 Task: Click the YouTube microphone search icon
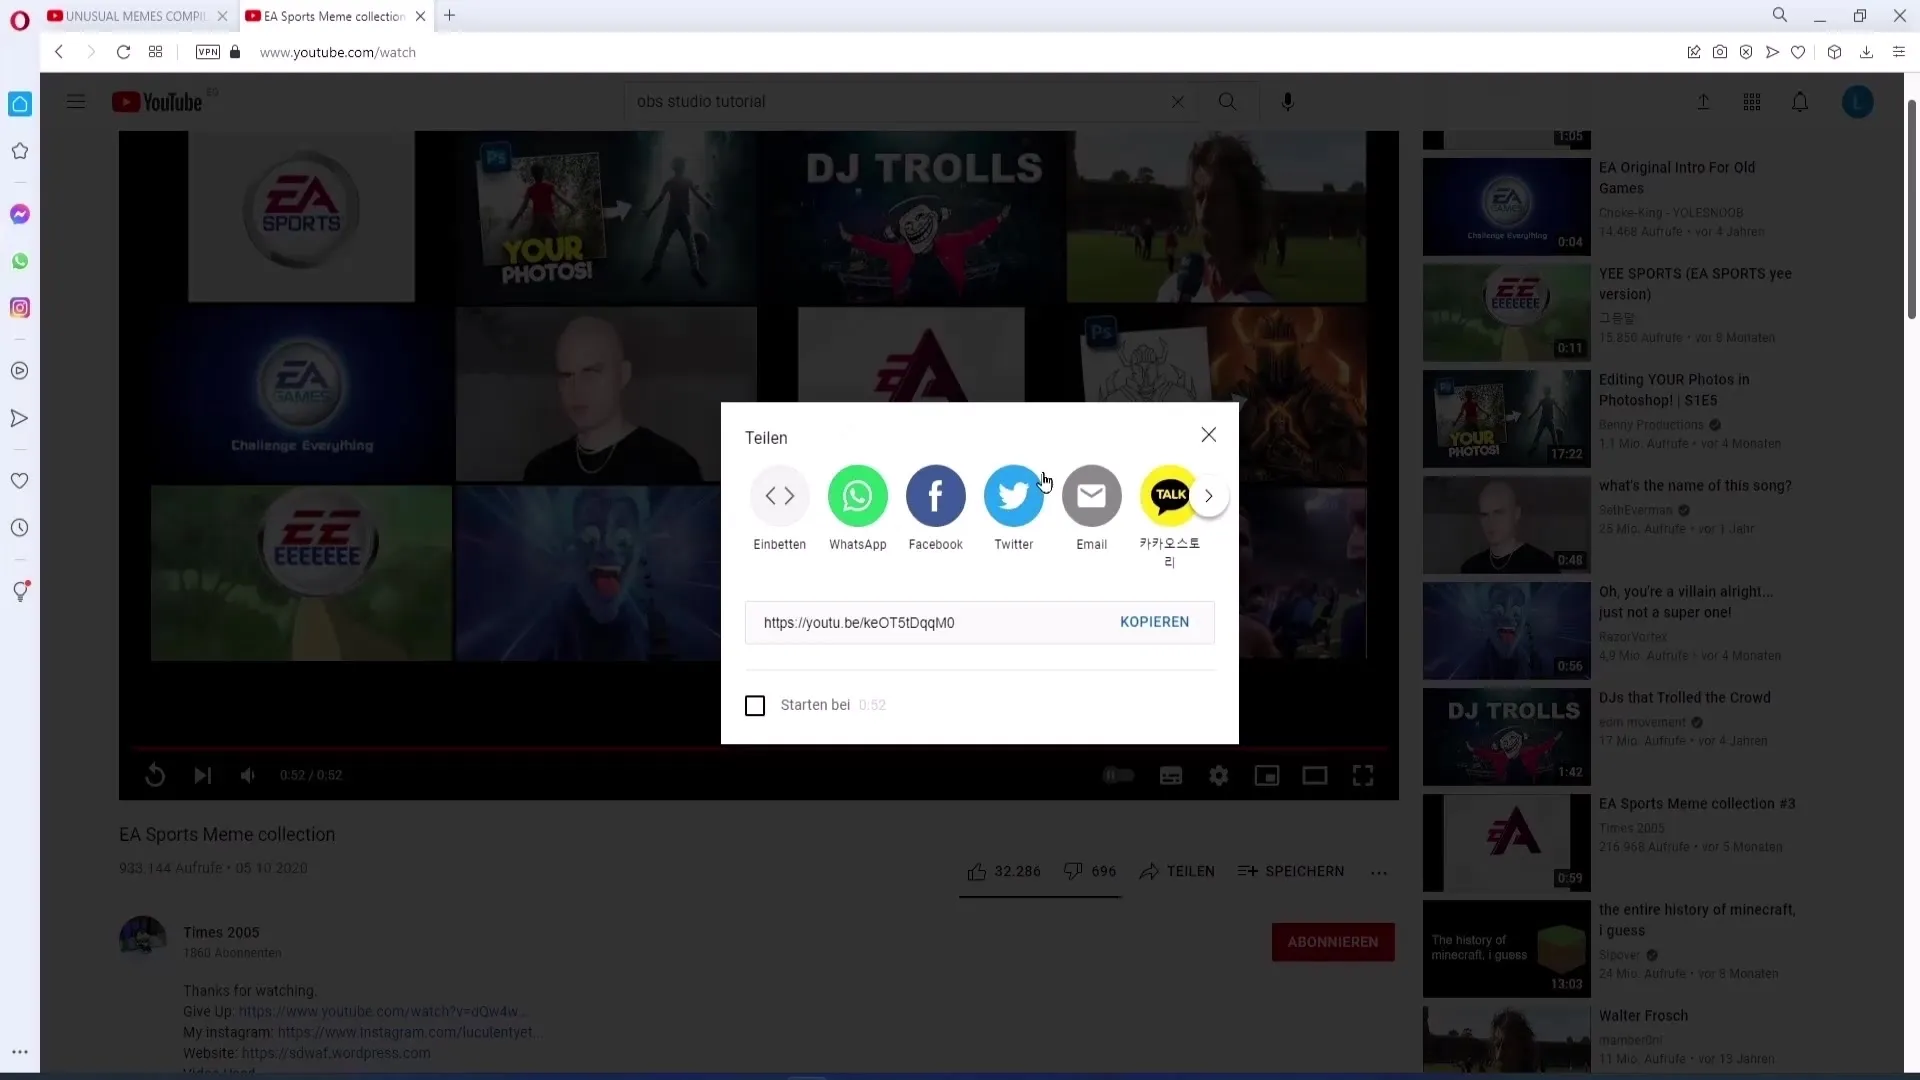(x=1286, y=102)
